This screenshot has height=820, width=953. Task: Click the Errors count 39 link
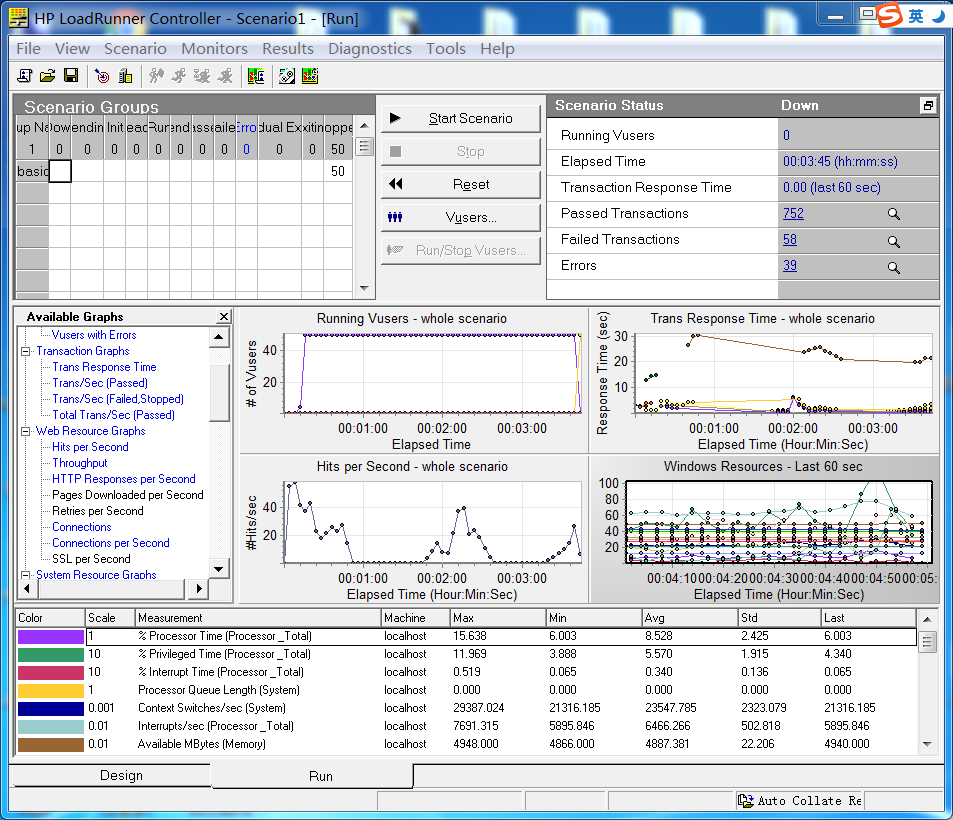pos(790,266)
